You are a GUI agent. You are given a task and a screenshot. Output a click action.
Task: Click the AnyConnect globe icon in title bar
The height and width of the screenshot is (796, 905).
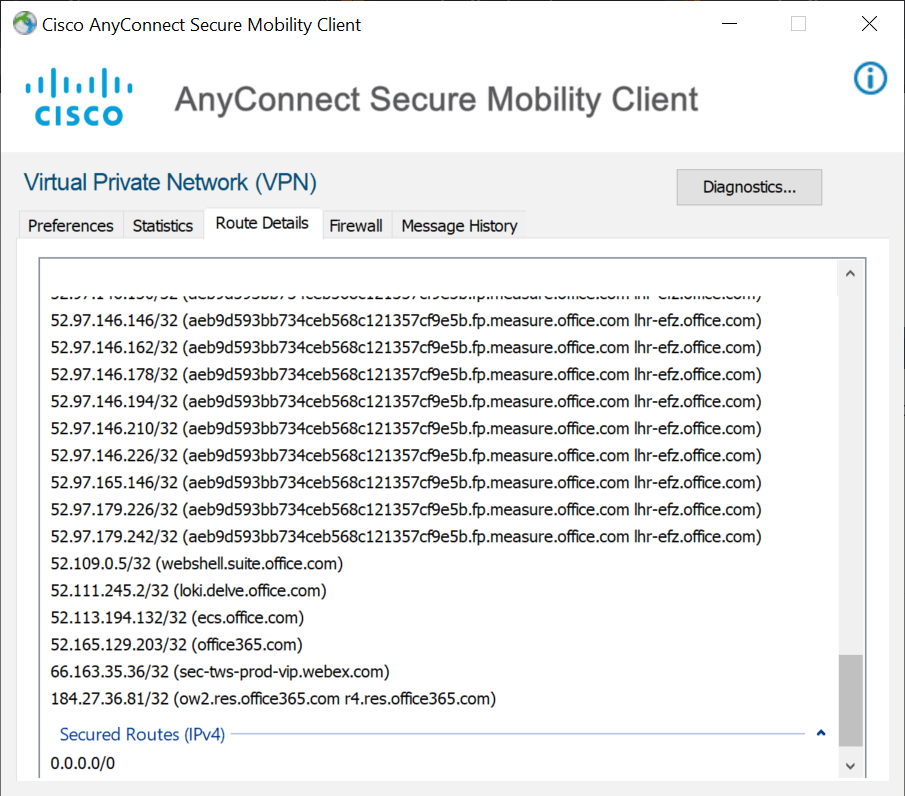coord(23,24)
